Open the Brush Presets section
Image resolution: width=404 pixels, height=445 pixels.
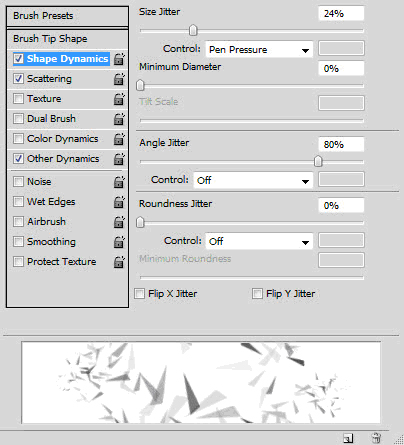[67, 16]
